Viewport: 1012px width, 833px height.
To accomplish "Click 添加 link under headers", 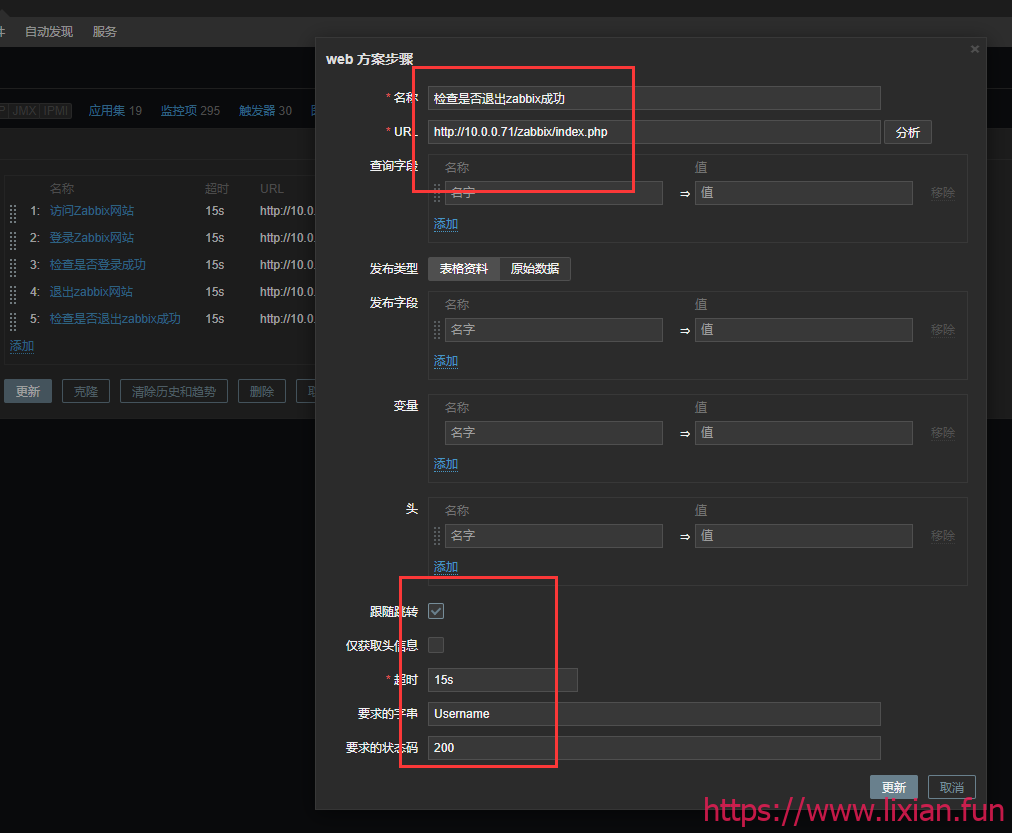I will [x=446, y=567].
